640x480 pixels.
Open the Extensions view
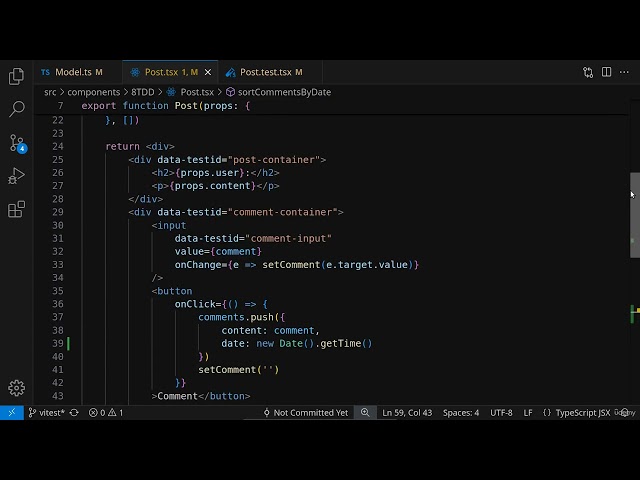(16, 209)
